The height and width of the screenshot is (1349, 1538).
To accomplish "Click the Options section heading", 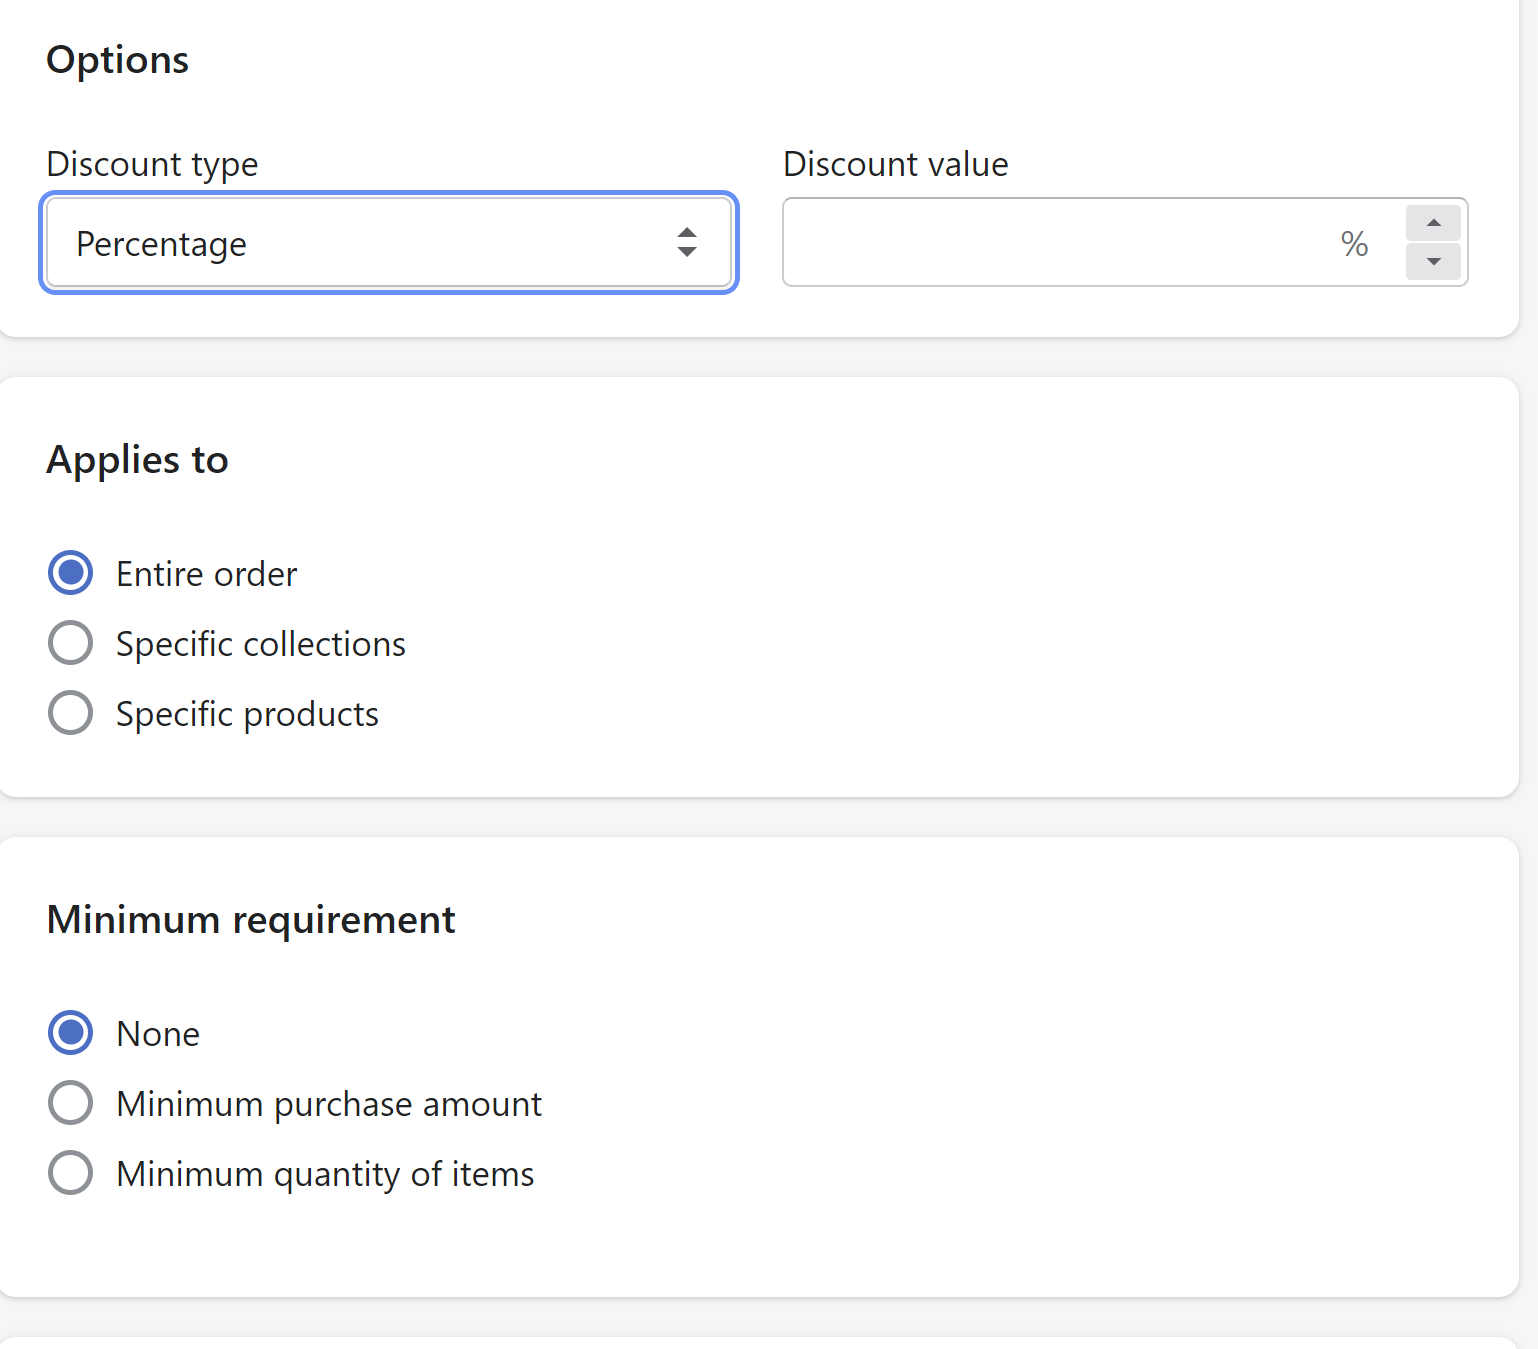I will (117, 60).
